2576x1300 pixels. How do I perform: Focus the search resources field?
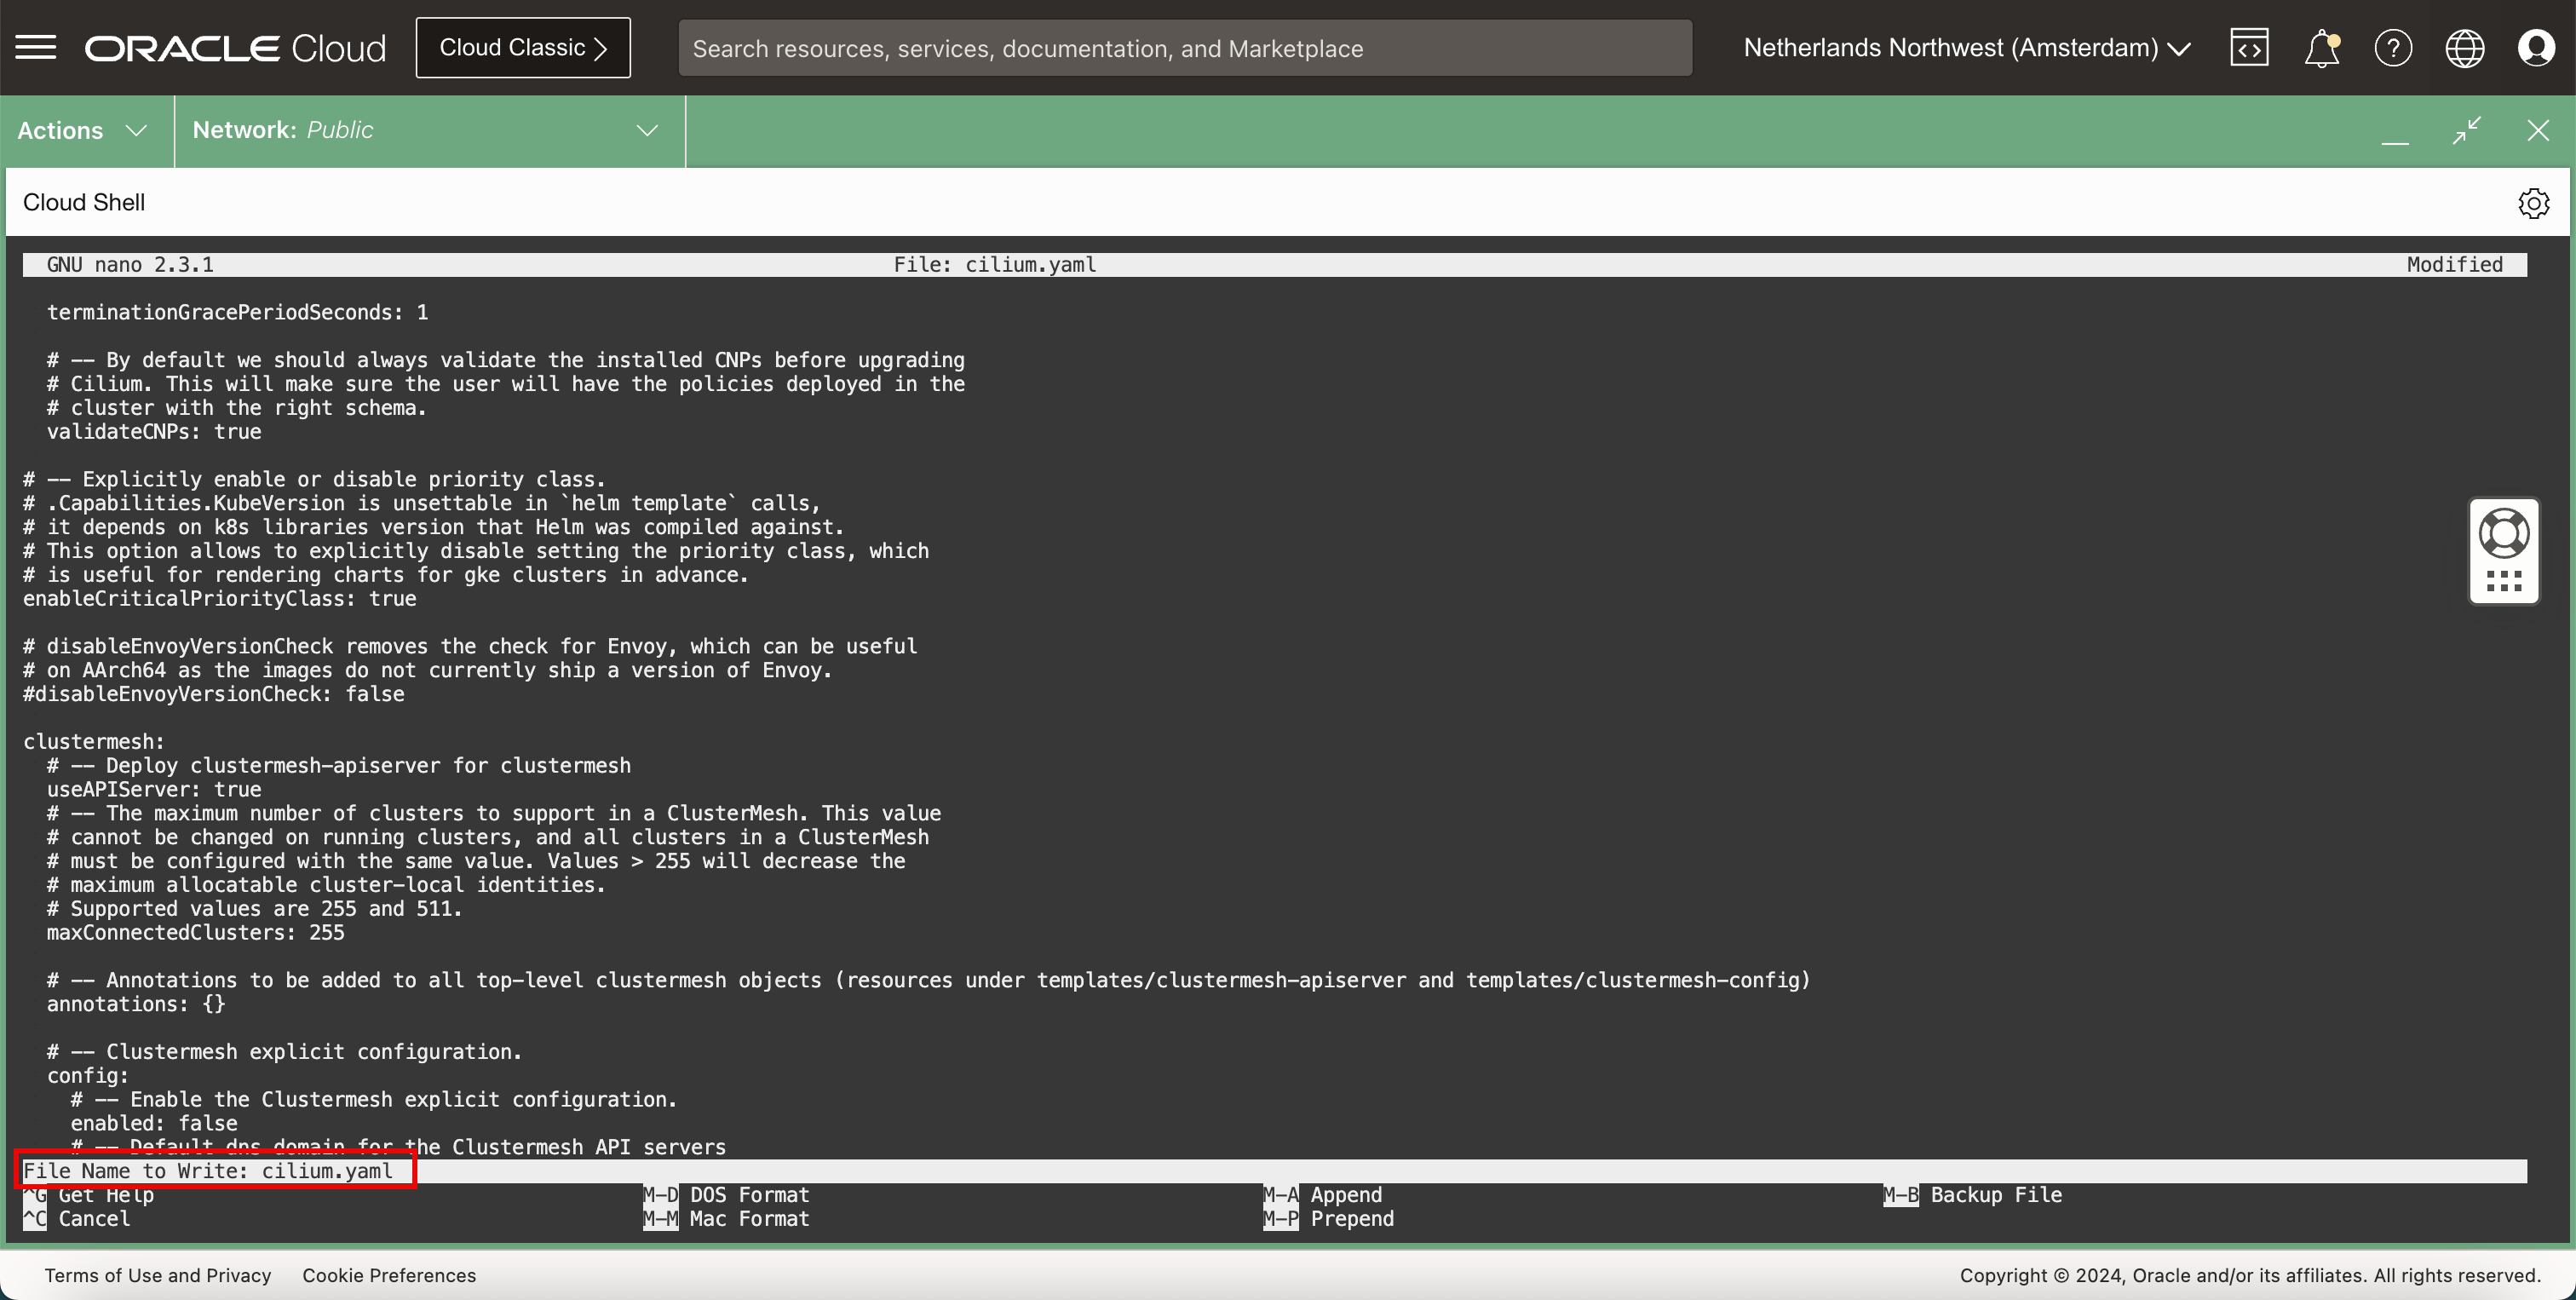[1185, 48]
